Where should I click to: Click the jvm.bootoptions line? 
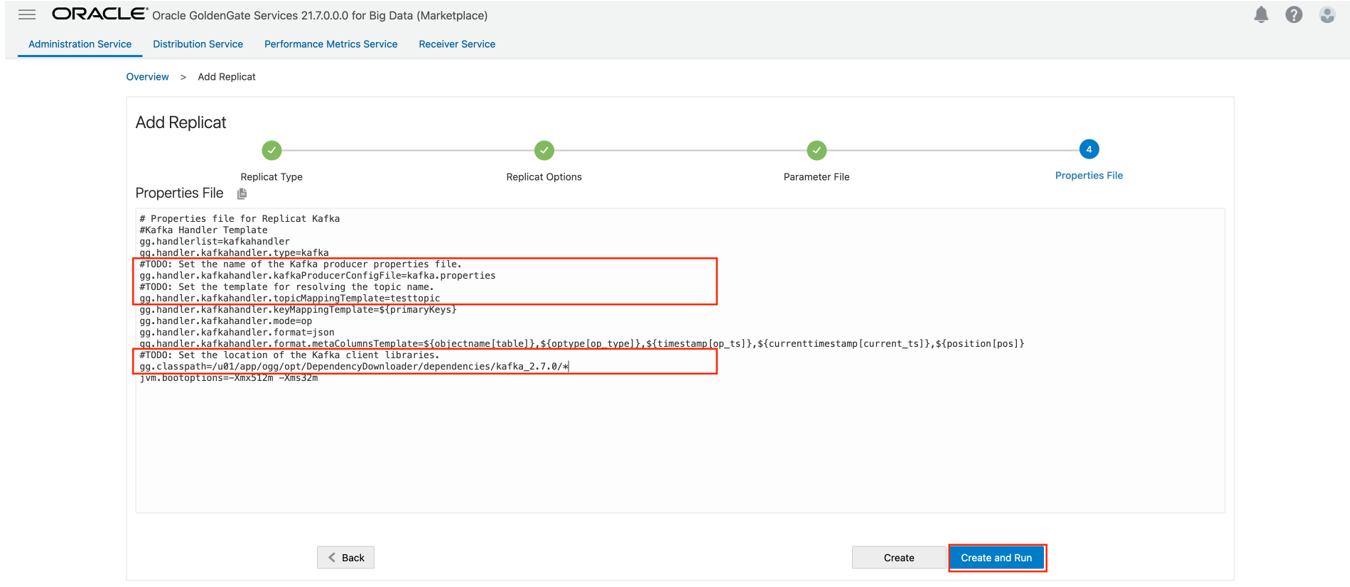(229, 378)
